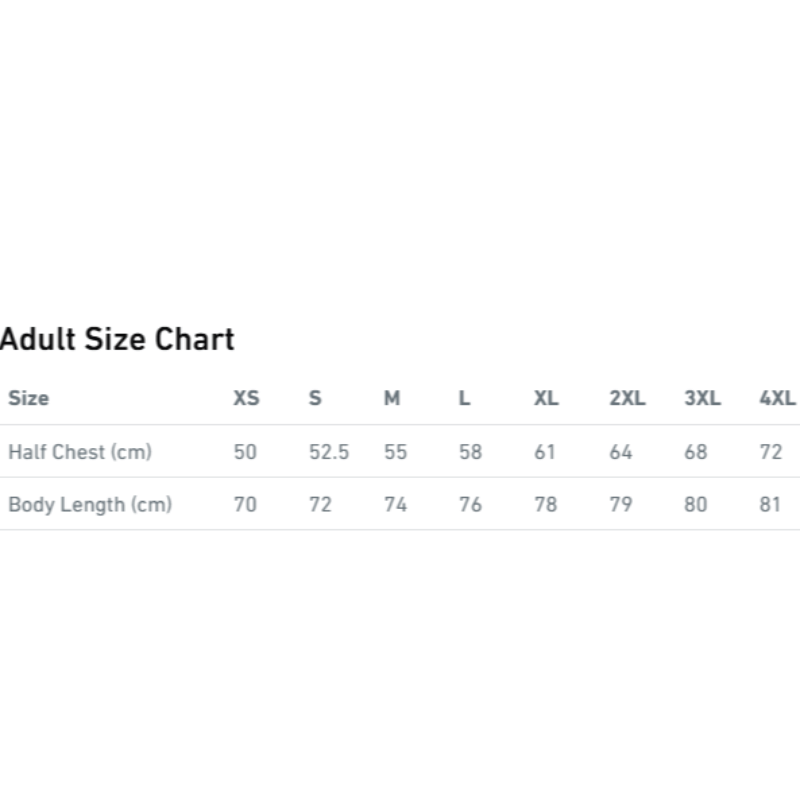Click the 2XL size column header
The width and height of the screenshot is (800, 800).
(x=627, y=398)
